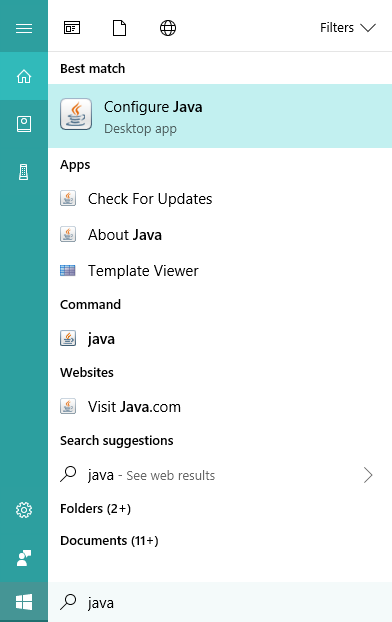Image resolution: width=392 pixels, height=622 pixels.
Task: Open Configure Java best match
Action: tap(220, 116)
